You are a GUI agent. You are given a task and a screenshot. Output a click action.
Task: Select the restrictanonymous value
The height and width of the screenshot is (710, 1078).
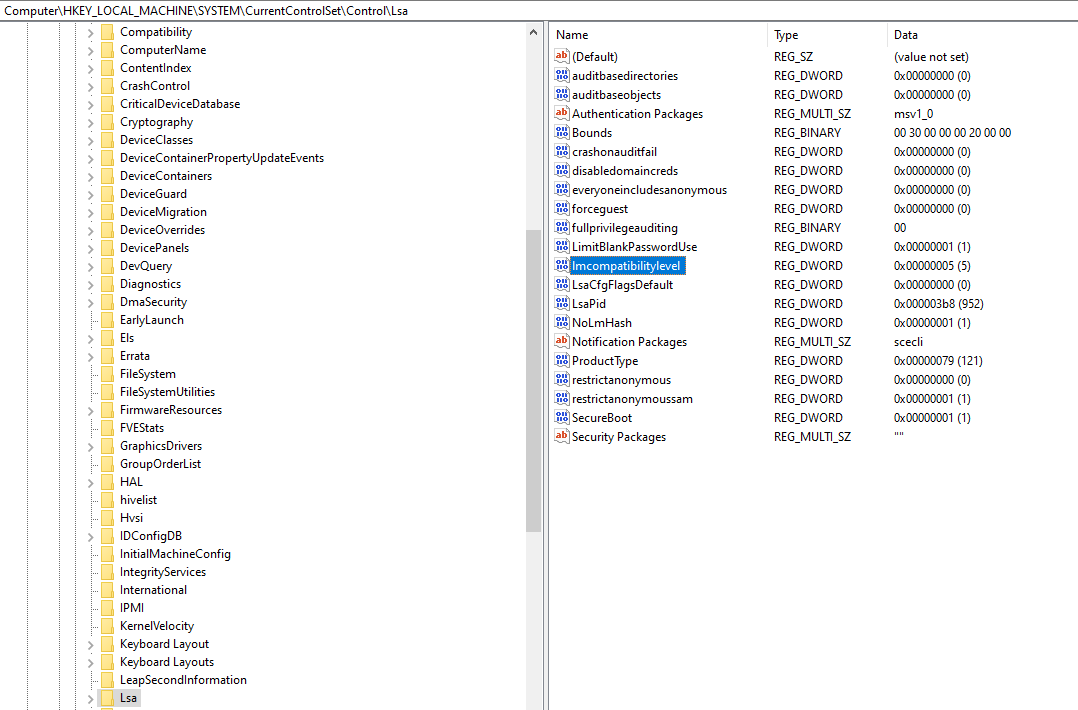point(621,380)
